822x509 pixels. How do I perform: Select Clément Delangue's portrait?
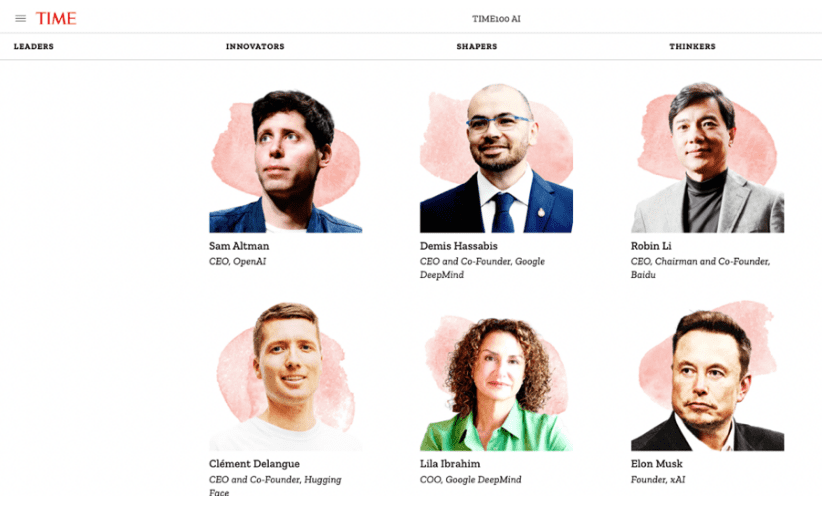[x=286, y=375]
